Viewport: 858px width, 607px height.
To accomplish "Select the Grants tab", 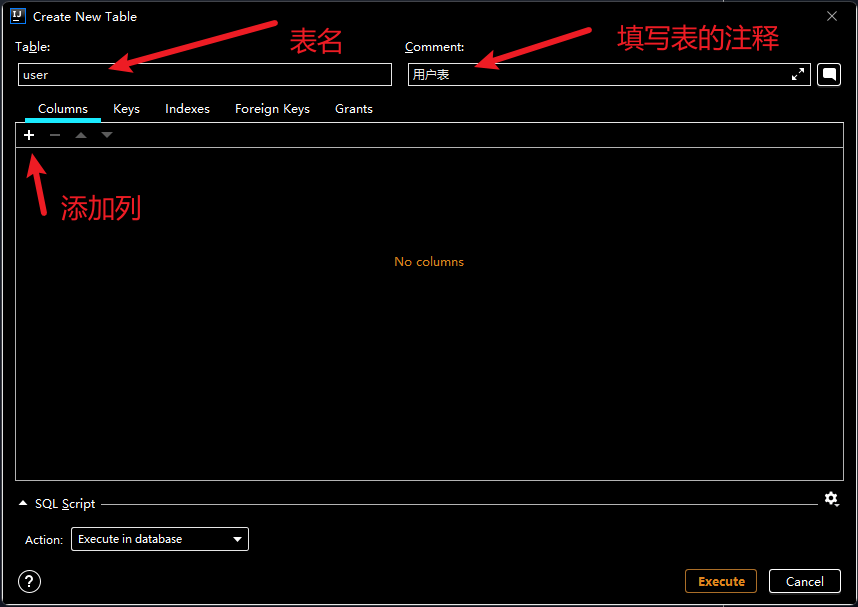I will (354, 109).
